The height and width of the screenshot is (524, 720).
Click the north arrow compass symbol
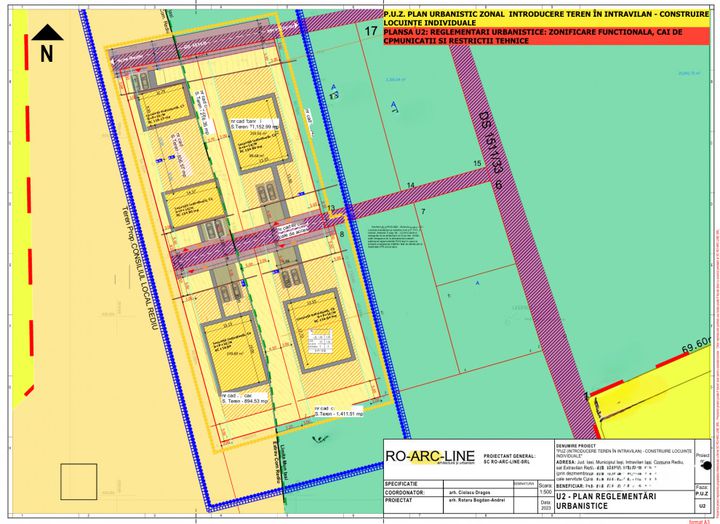click(x=46, y=45)
